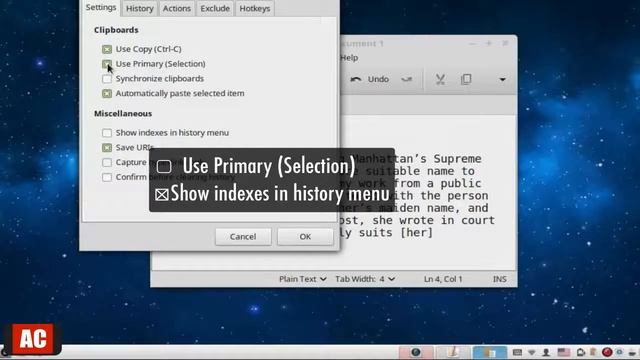640x360 pixels.
Task: Expand the editor toolbar overflow arrow
Action: [x=502, y=80]
